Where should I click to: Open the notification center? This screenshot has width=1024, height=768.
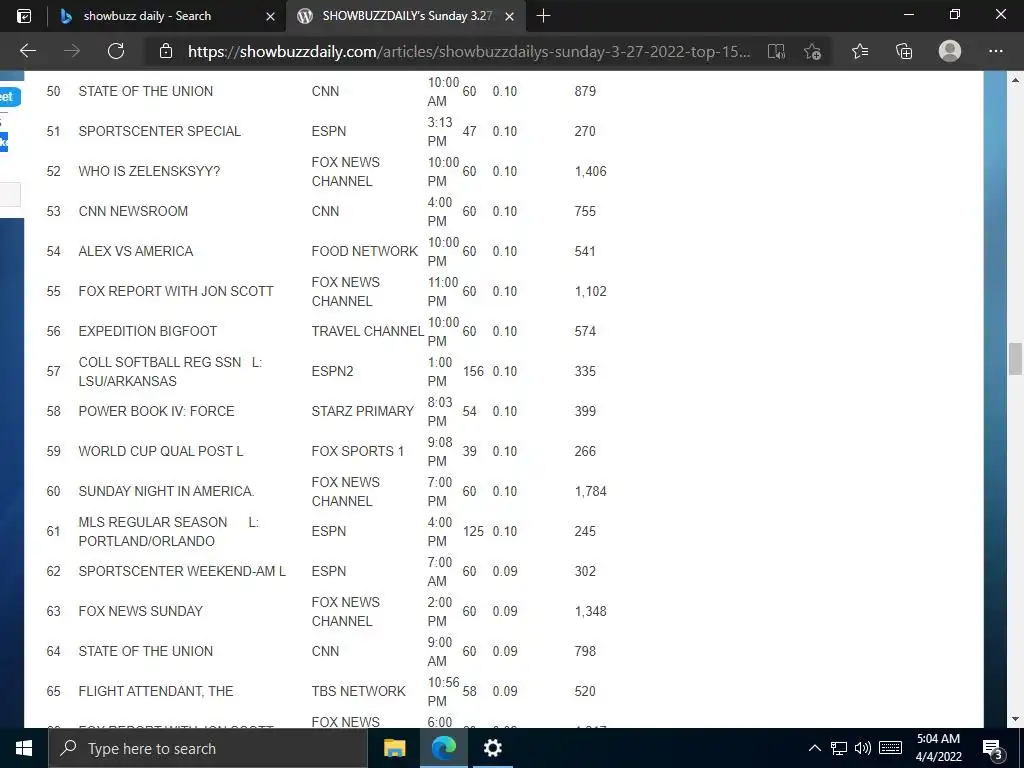pos(993,748)
